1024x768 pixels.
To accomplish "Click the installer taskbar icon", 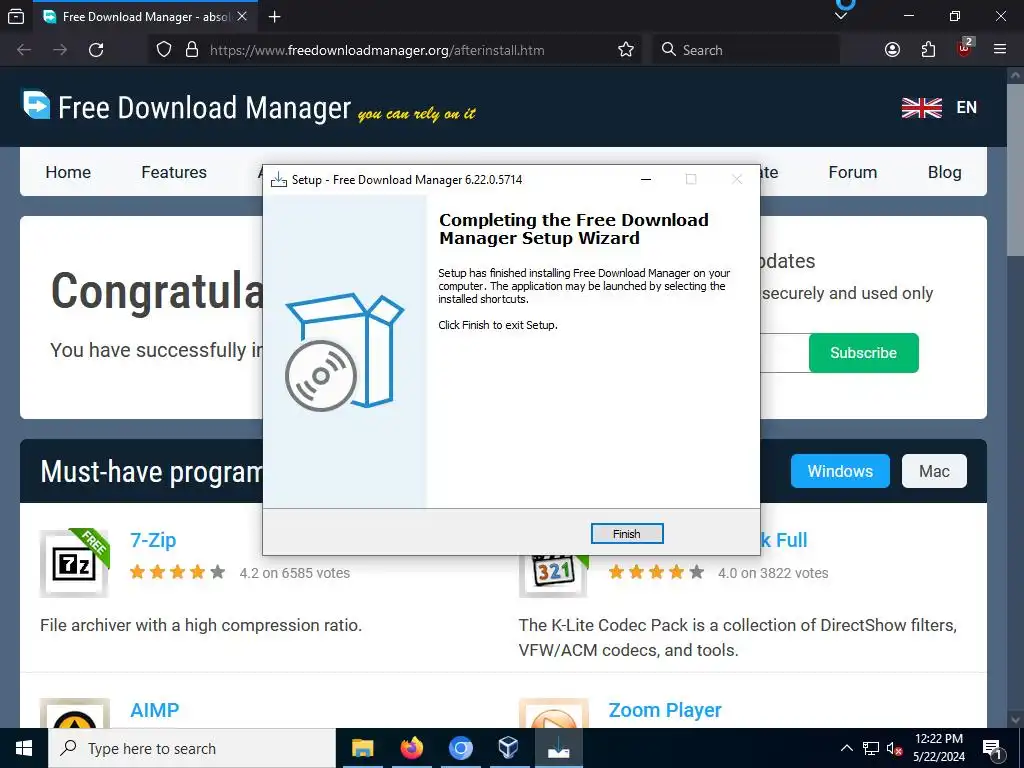I will point(558,748).
